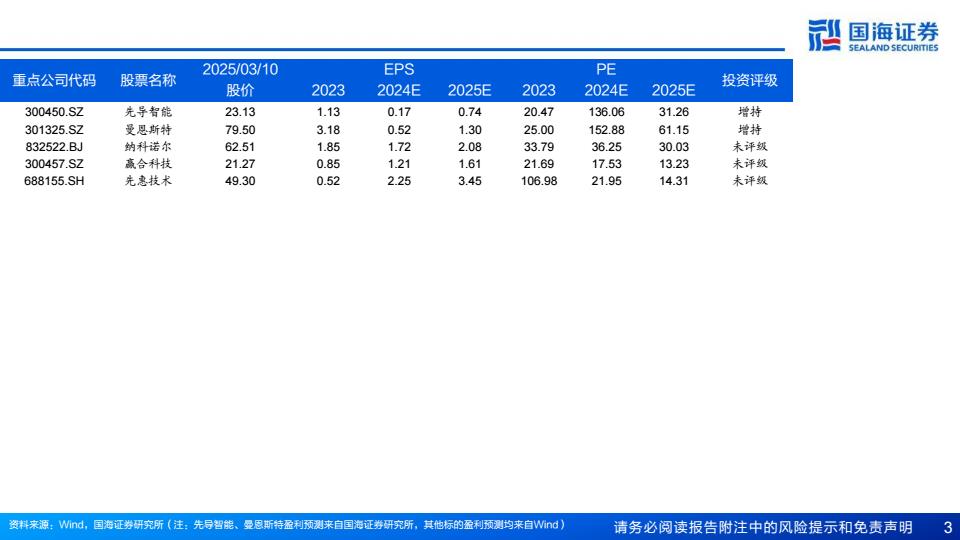Click the 投资评级 column header
Viewport: 960px width, 540px height.
750,80
